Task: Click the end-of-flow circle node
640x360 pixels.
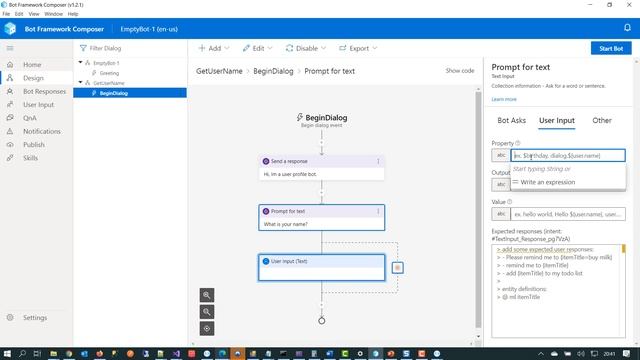Action: (x=322, y=321)
